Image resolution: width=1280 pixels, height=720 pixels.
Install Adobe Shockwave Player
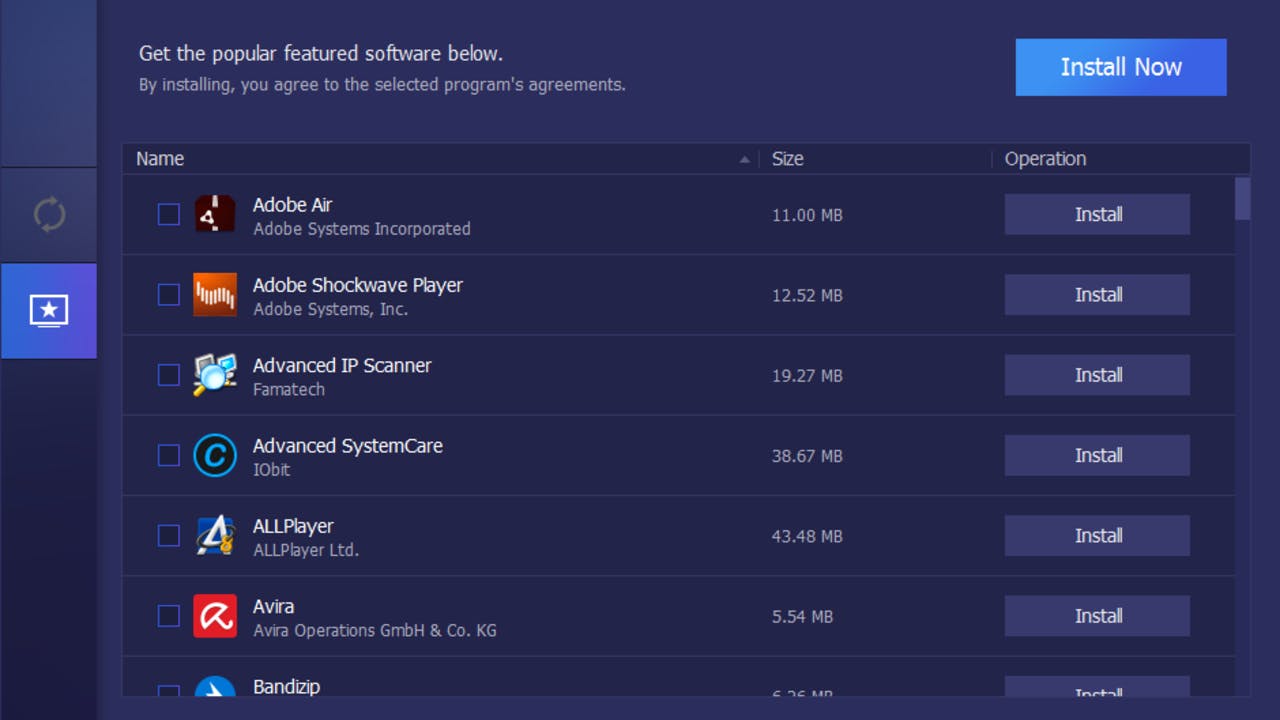tap(1097, 295)
